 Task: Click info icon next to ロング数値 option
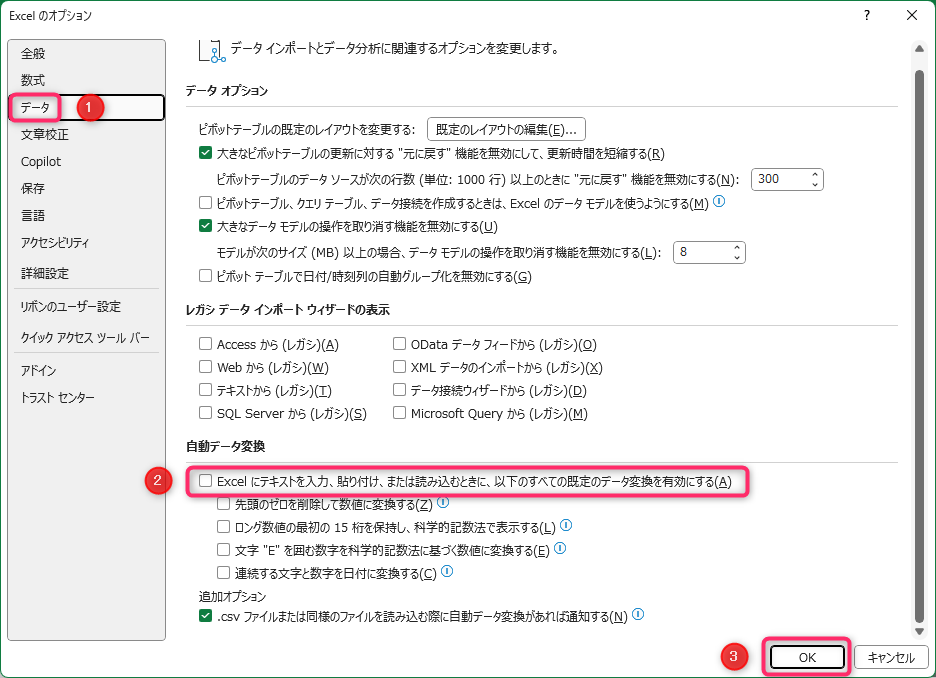point(566,526)
